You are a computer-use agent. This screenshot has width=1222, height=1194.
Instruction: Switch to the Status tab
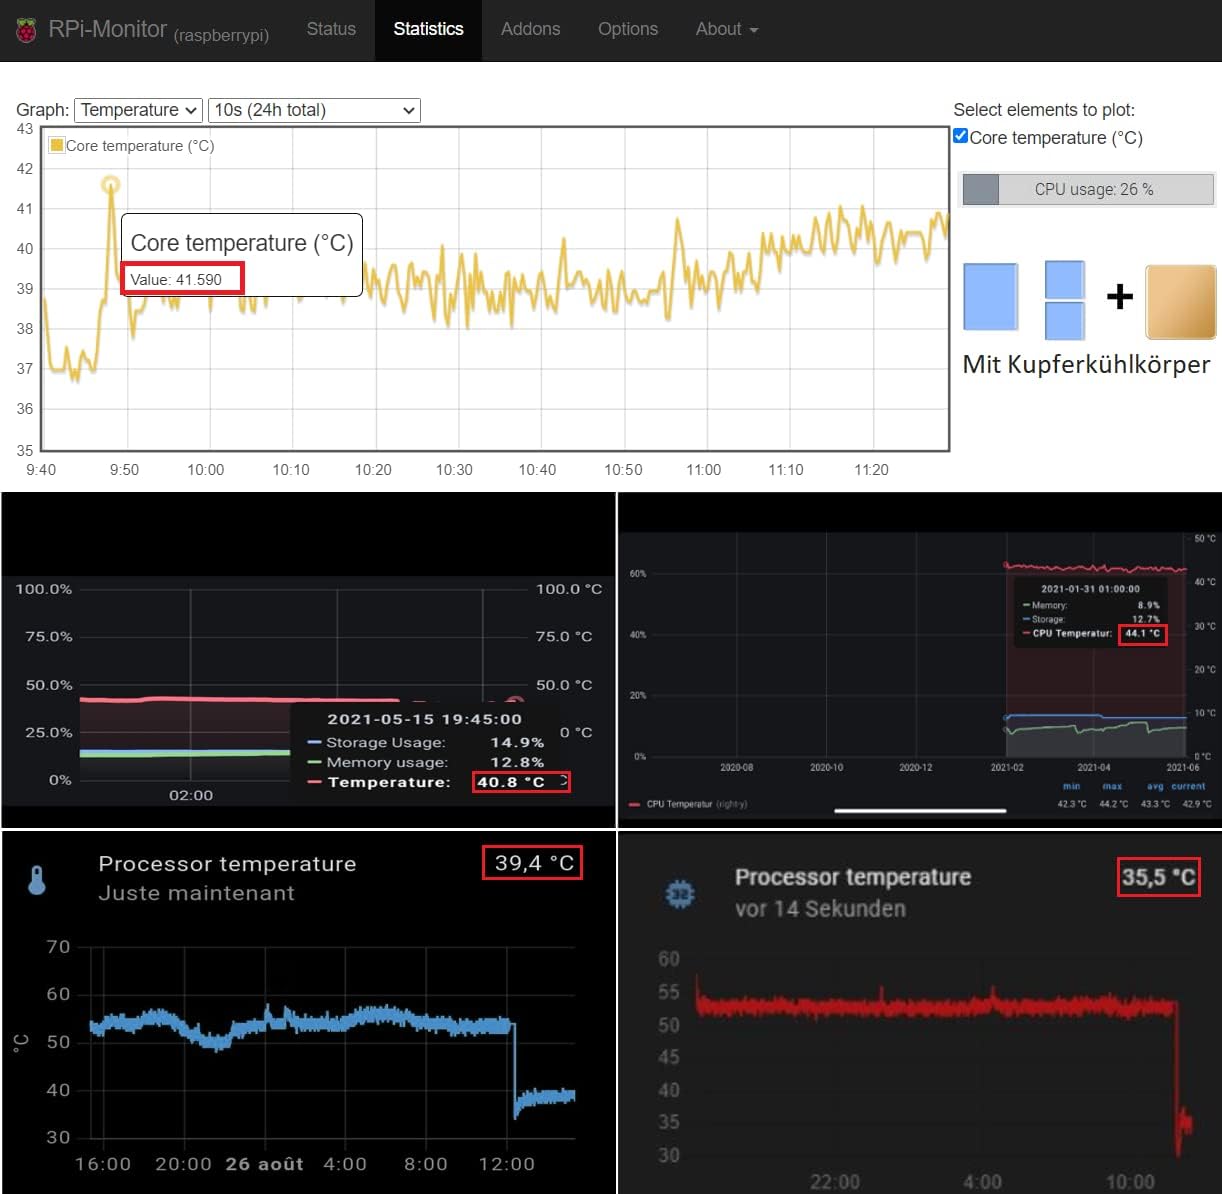[x=331, y=29]
